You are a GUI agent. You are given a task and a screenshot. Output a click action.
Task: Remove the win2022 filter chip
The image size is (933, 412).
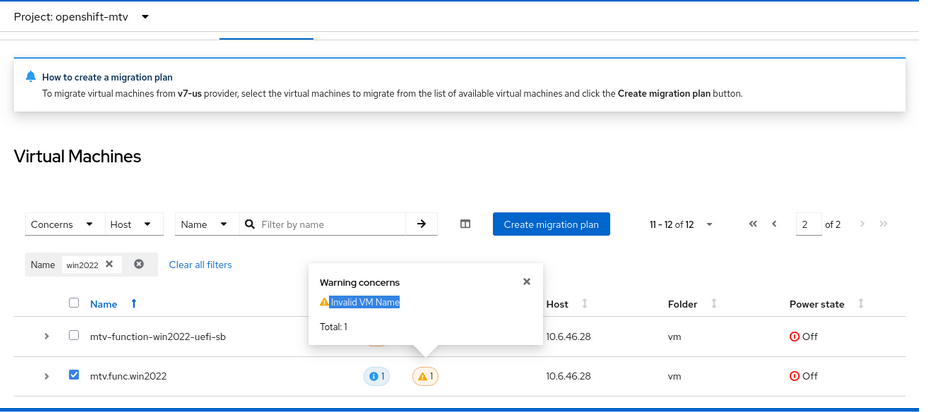[x=109, y=264]
